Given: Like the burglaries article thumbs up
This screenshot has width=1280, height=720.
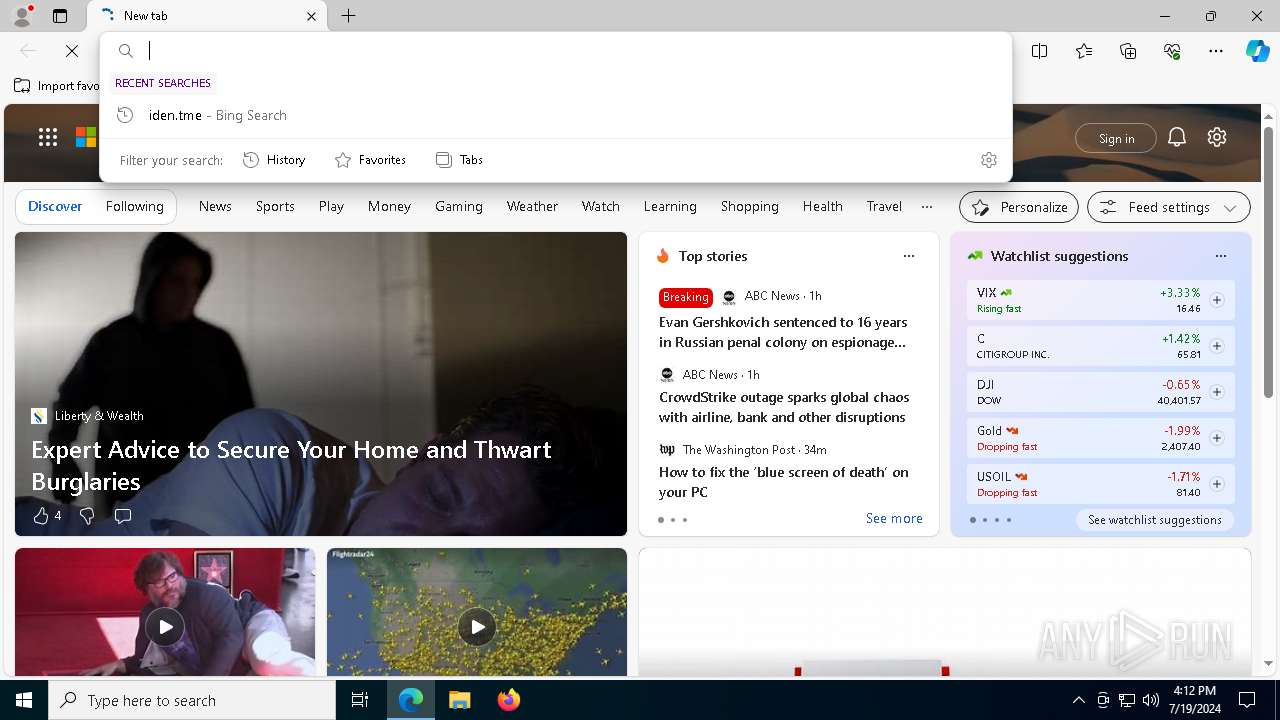Looking at the screenshot, I should [x=41, y=516].
